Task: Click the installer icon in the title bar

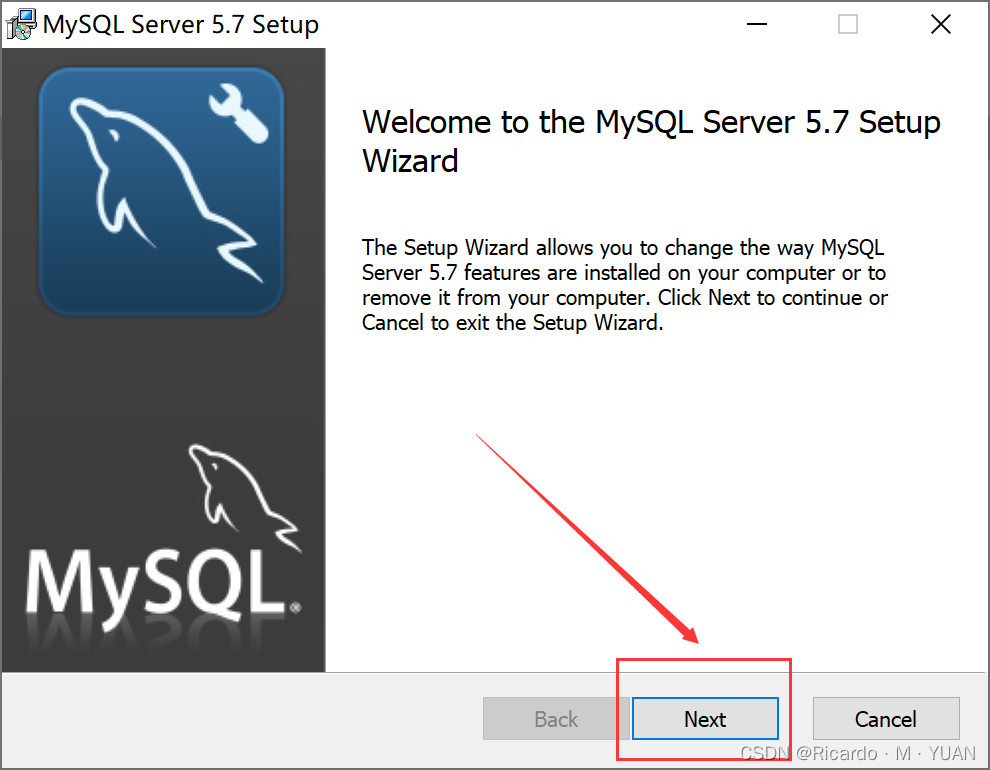Action: pos(21,24)
